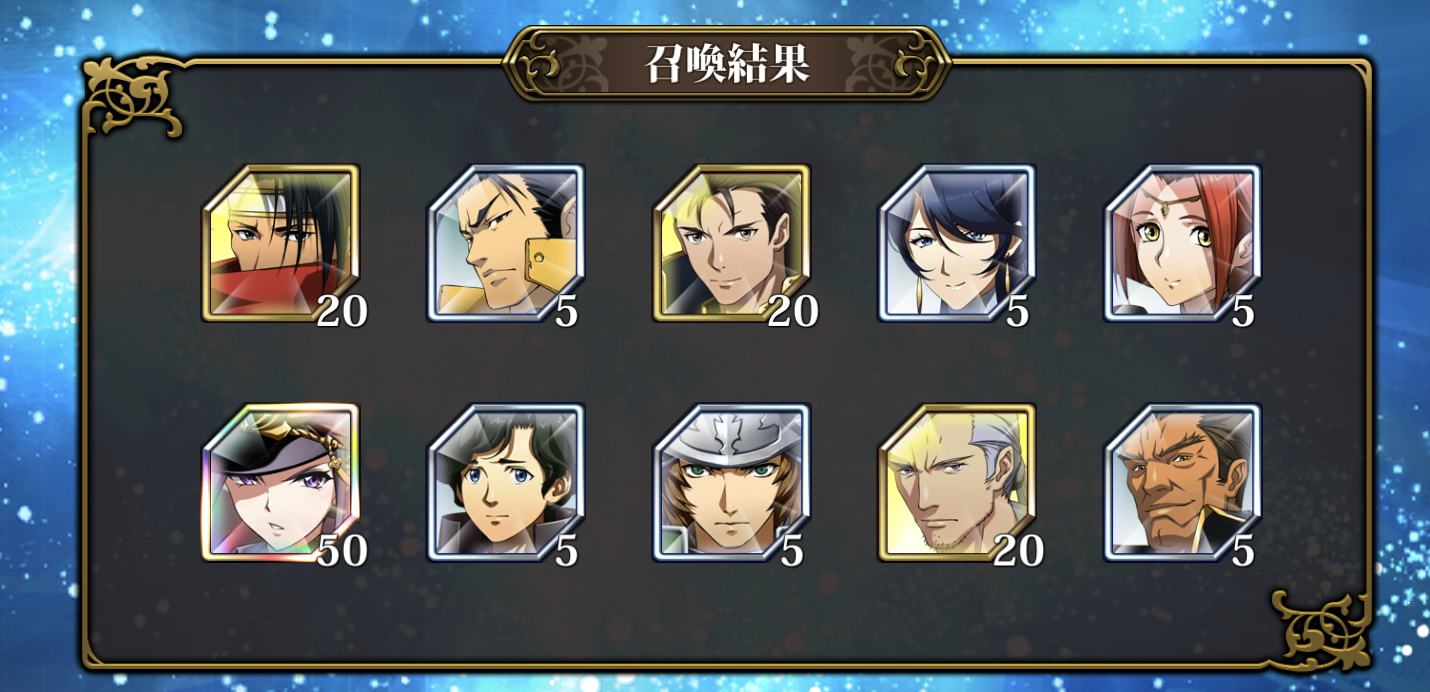Click the gold ornament at panel's top-left corner
Screen dimensions: 1430x692
(x=132, y=96)
